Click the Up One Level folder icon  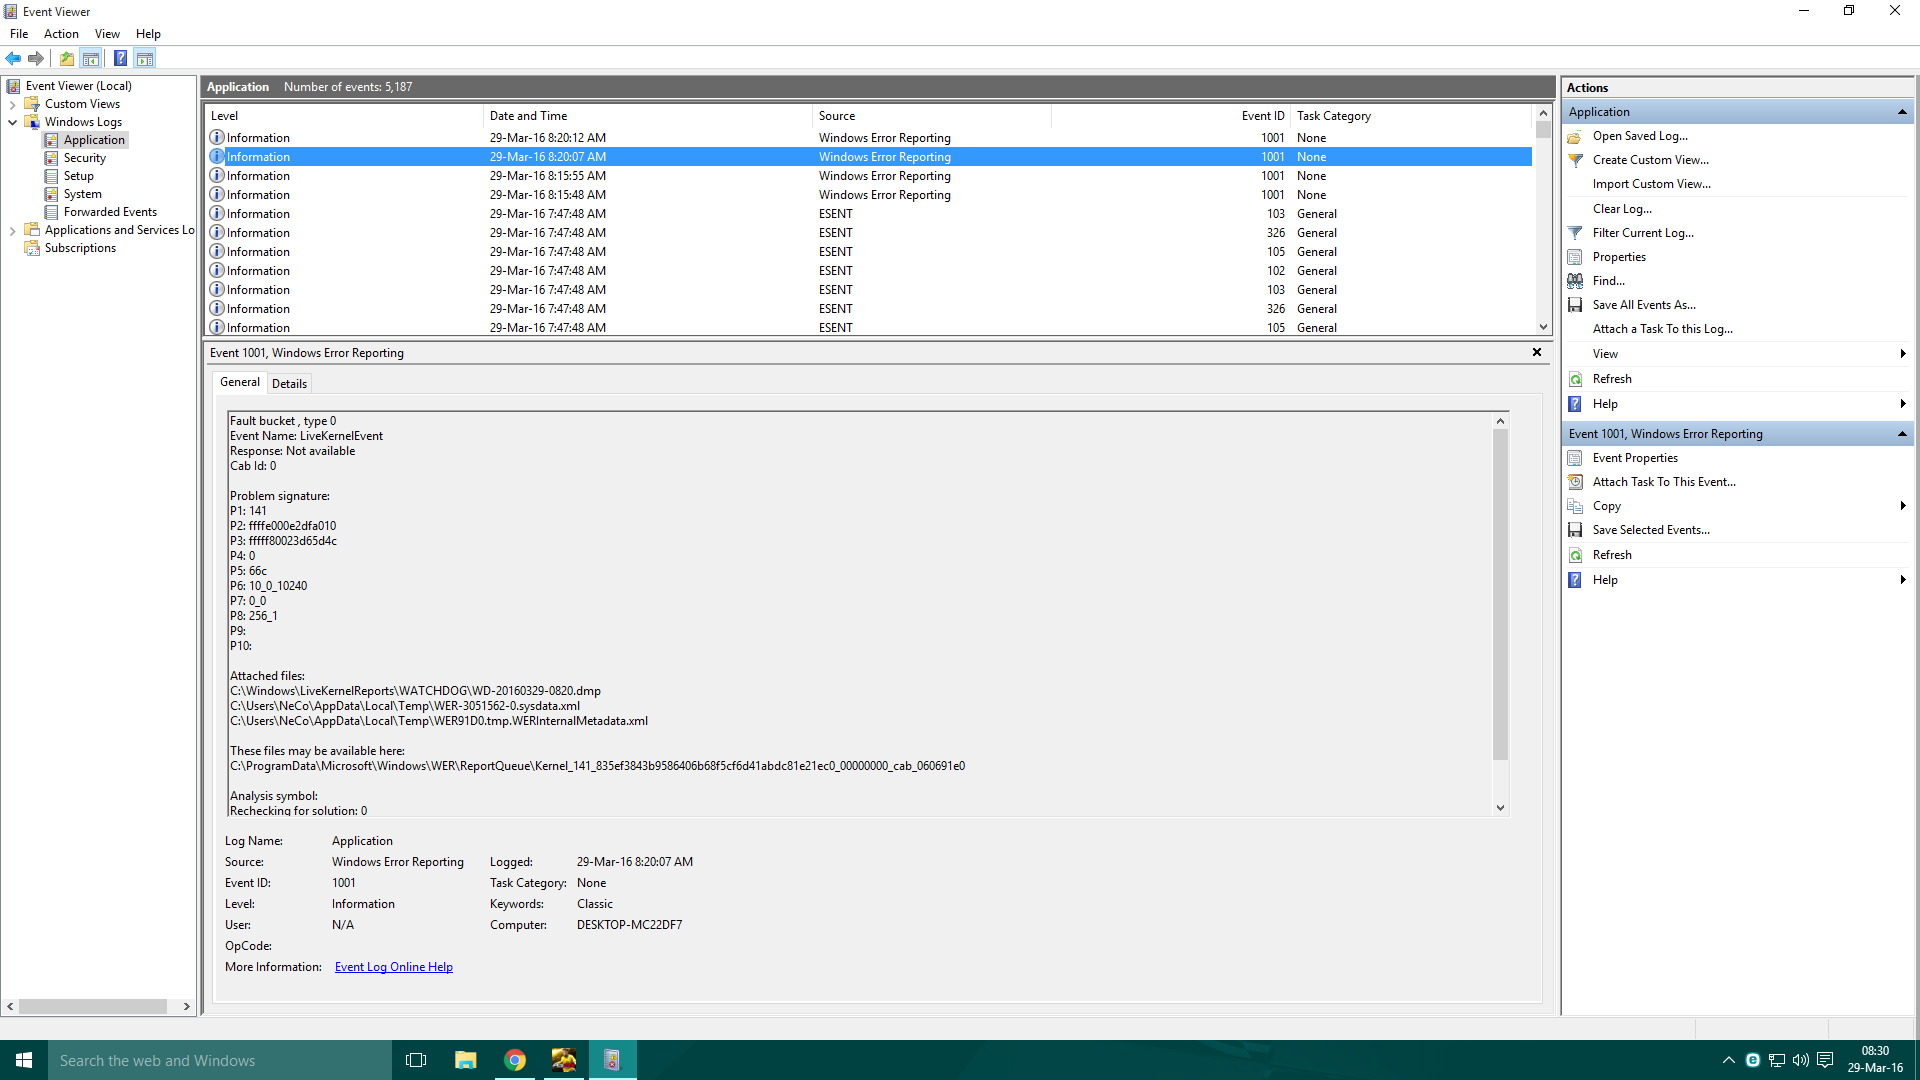67,58
